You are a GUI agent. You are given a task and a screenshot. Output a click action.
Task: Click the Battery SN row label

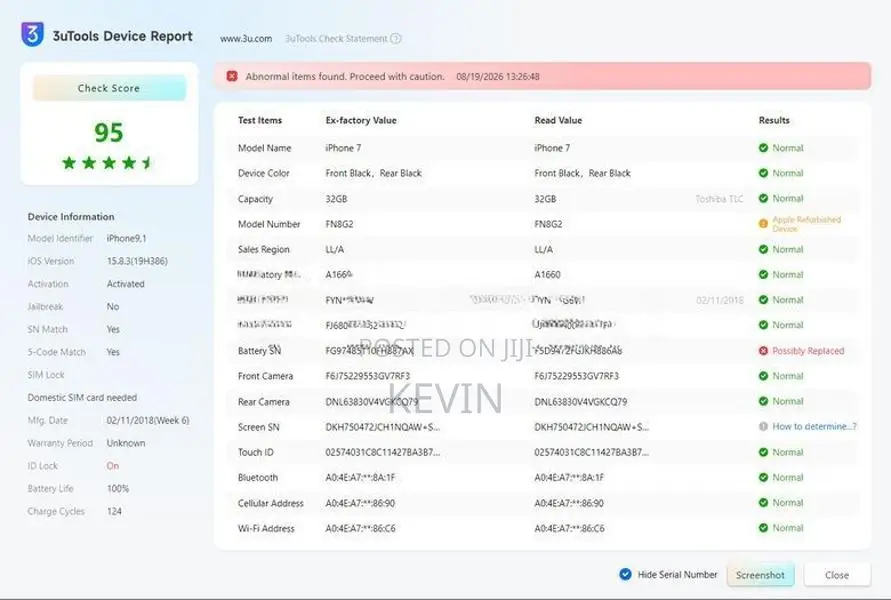(259, 351)
